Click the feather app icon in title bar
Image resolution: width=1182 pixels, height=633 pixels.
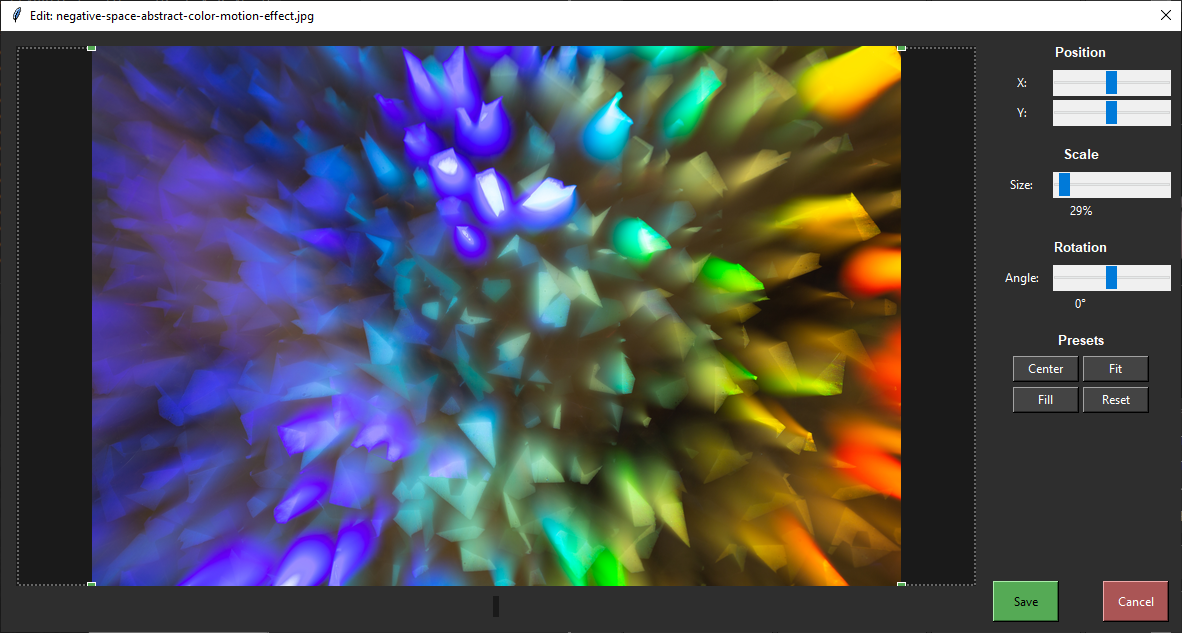coord(16,16)
